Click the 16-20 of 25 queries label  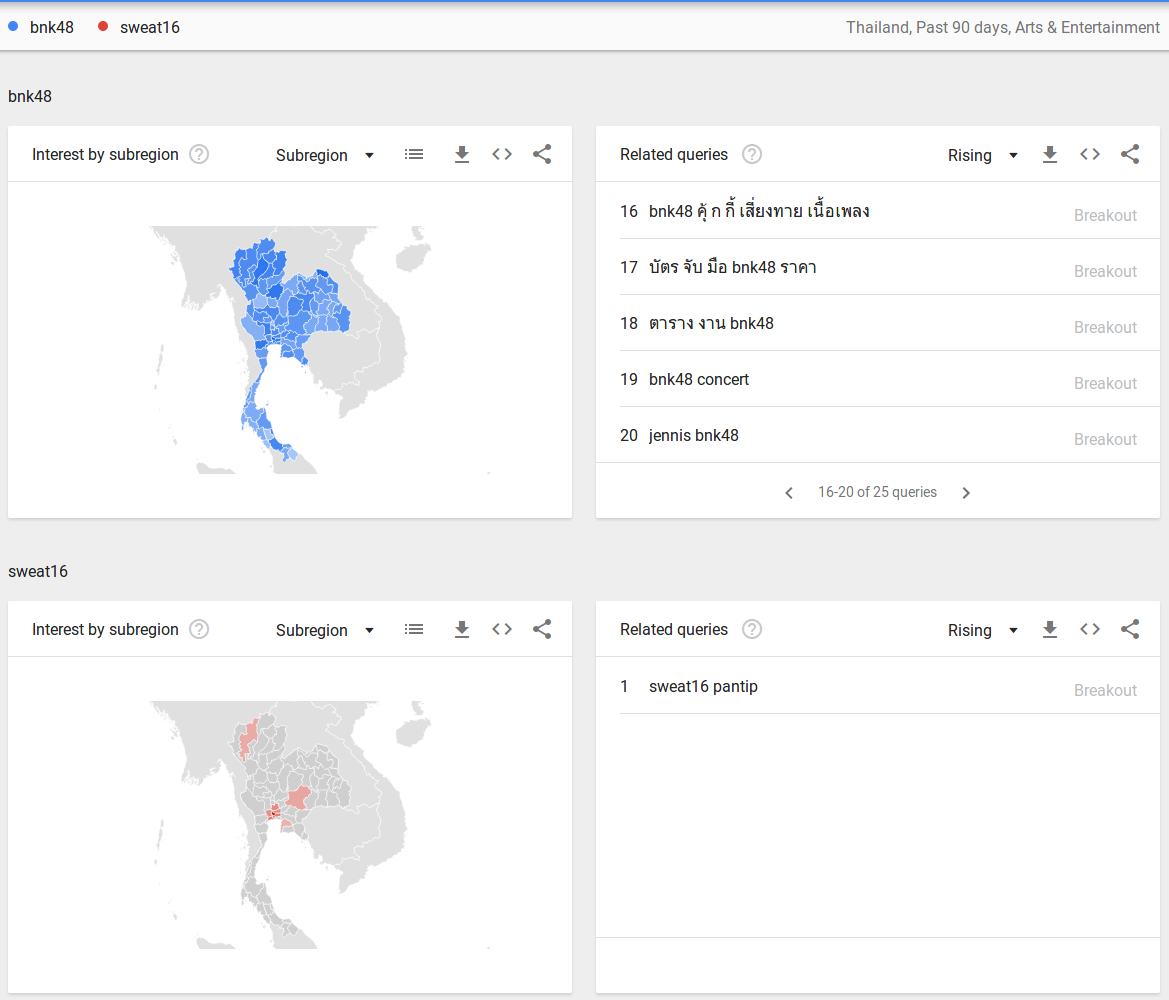click(x=877, y=492)
